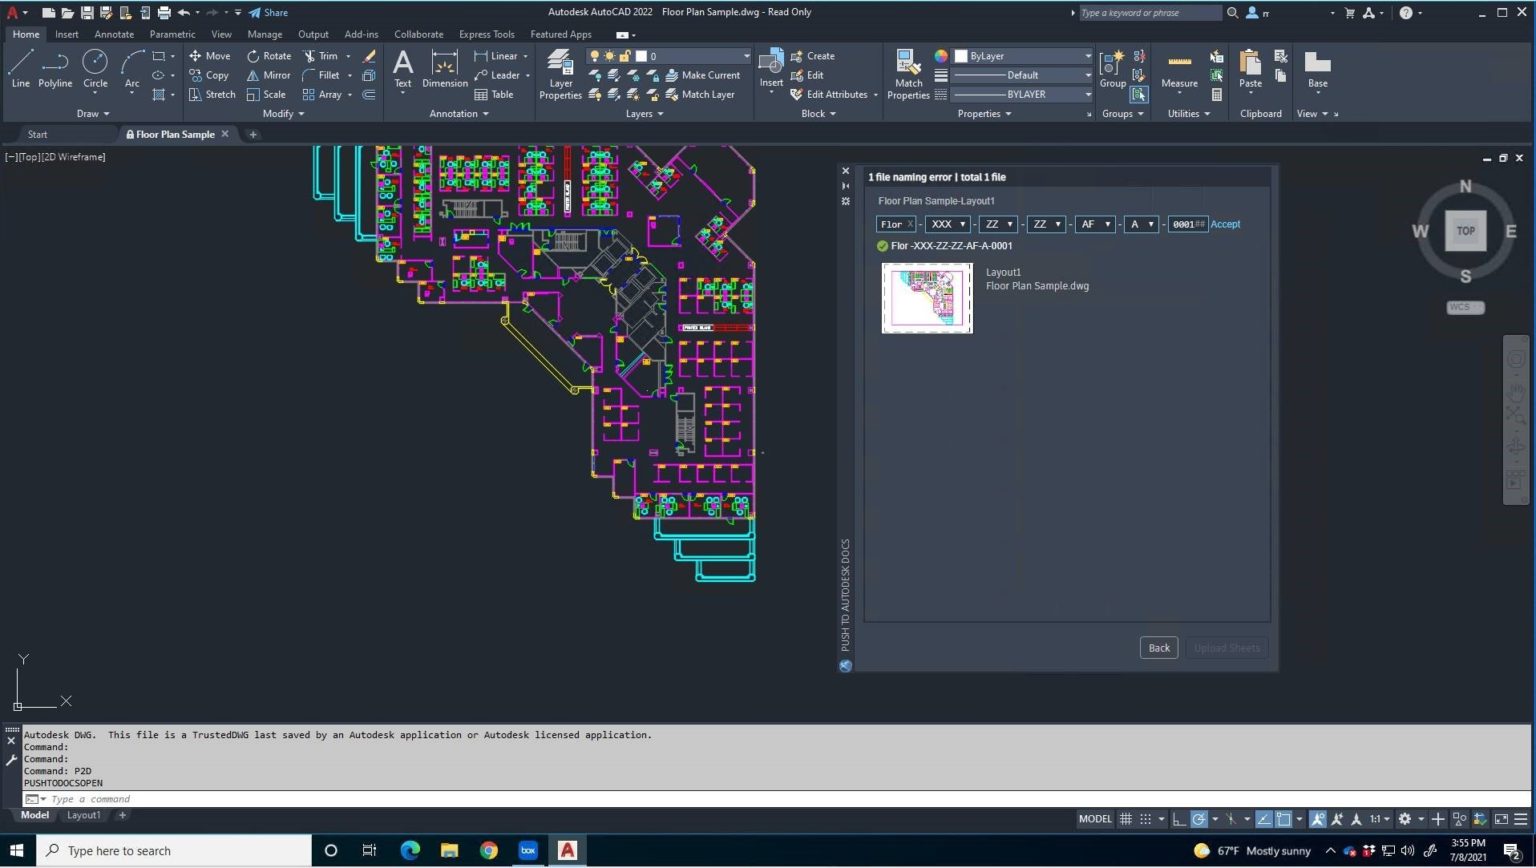Select the Line tool
Image resolution: width=1536 pixels, height=868 pixels.
[20, 70]
